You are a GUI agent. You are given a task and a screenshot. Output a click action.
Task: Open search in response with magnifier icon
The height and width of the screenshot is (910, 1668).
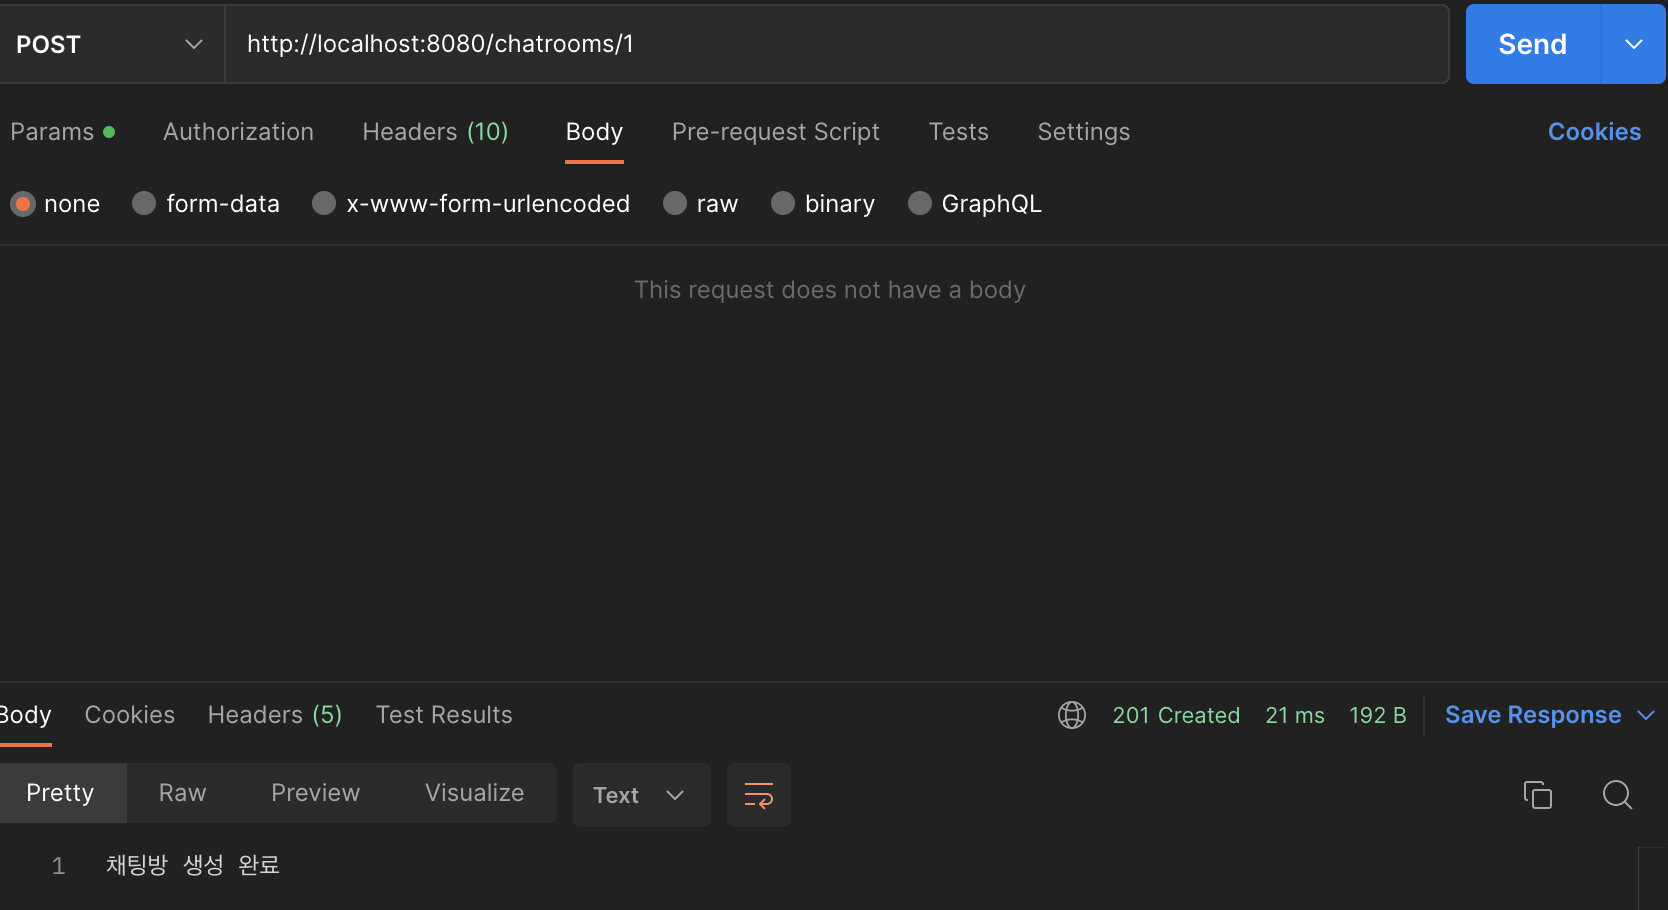pyautogui.click(x=1617, y=795)
